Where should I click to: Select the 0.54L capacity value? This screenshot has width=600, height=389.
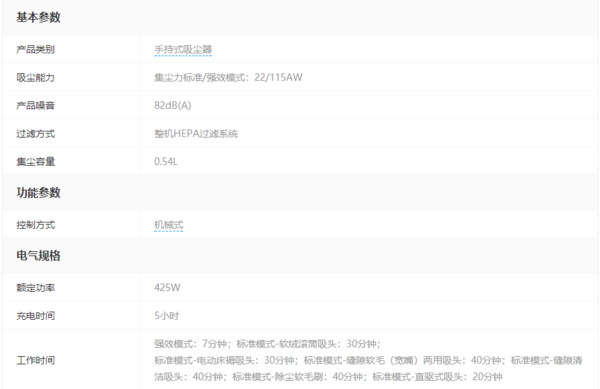click(x=166, y=161)
